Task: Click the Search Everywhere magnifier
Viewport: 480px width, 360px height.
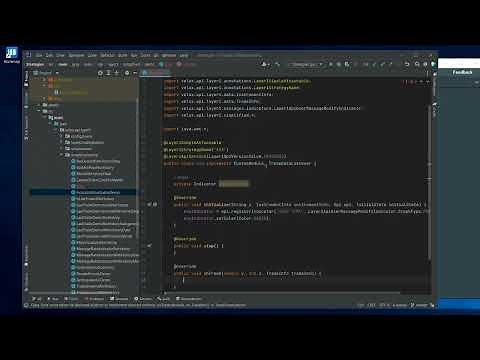Action: click(x=417, y=64)
